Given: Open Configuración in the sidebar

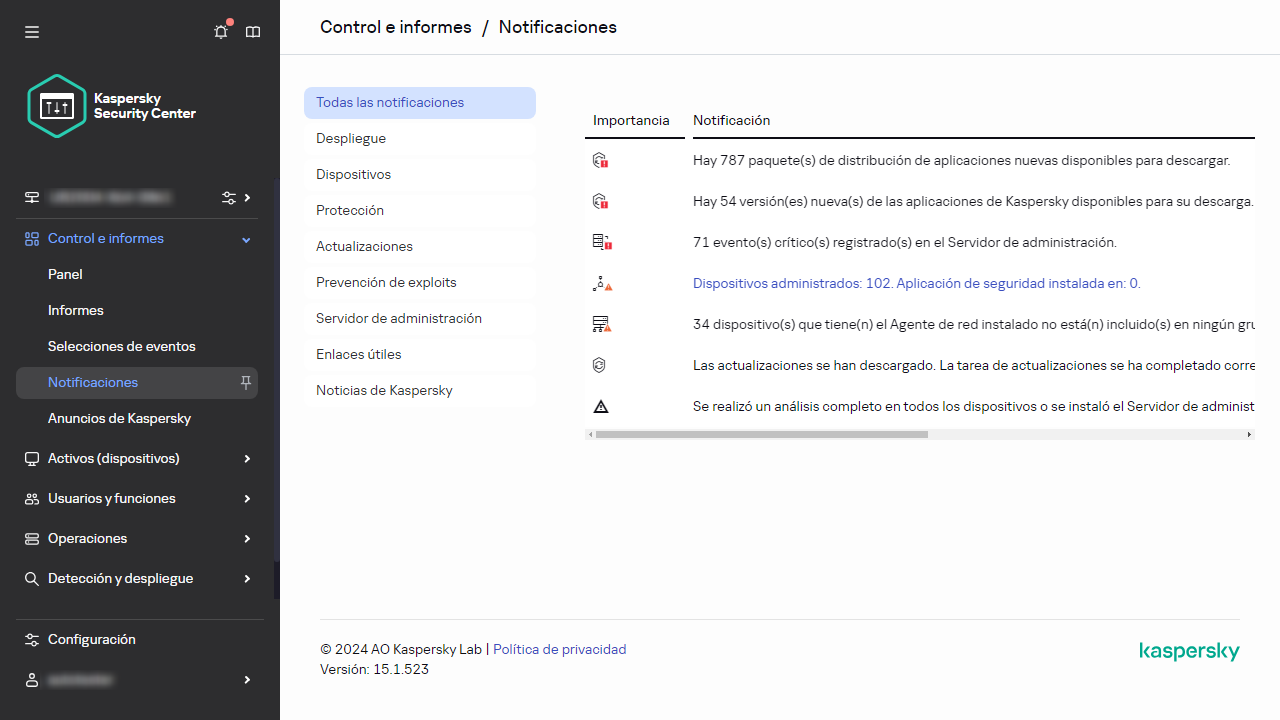Looking at the screenshot, I should (92, 640).
